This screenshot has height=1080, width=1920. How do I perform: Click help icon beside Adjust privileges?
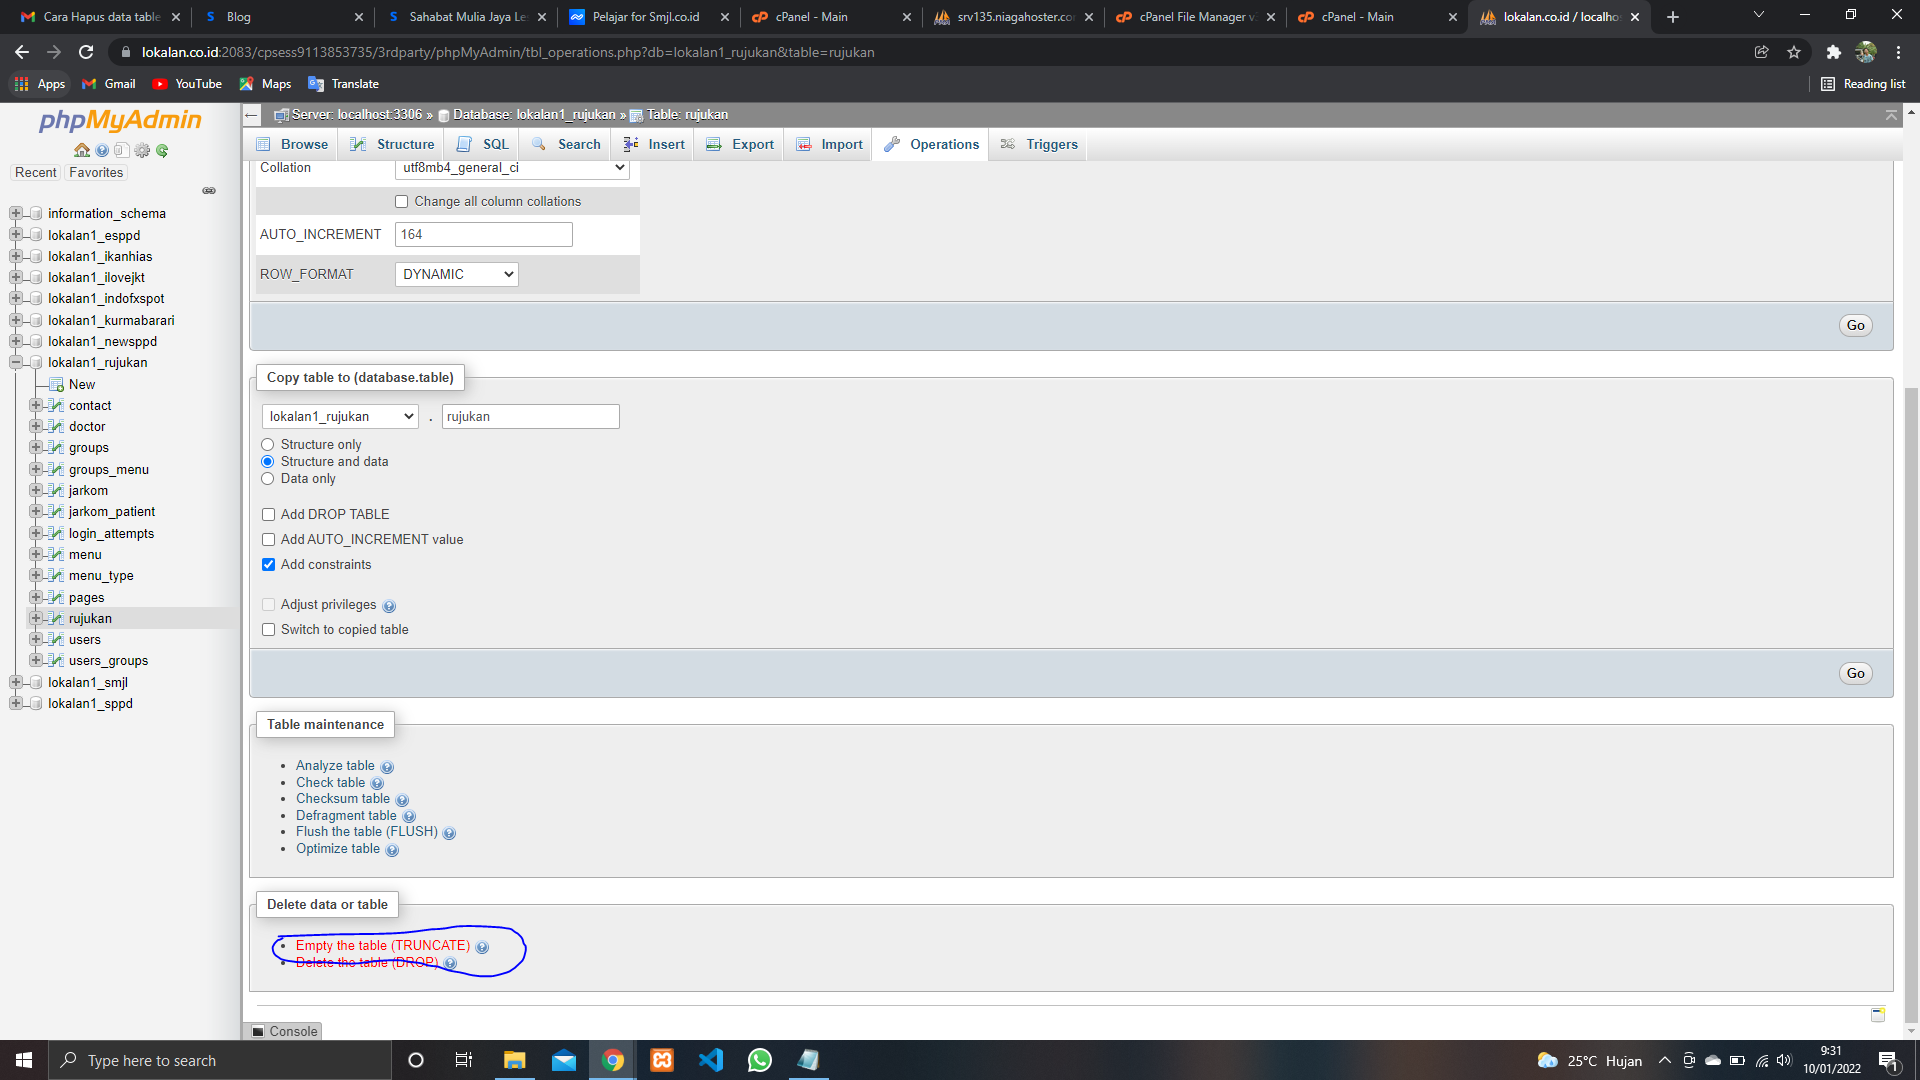[389, 606]
